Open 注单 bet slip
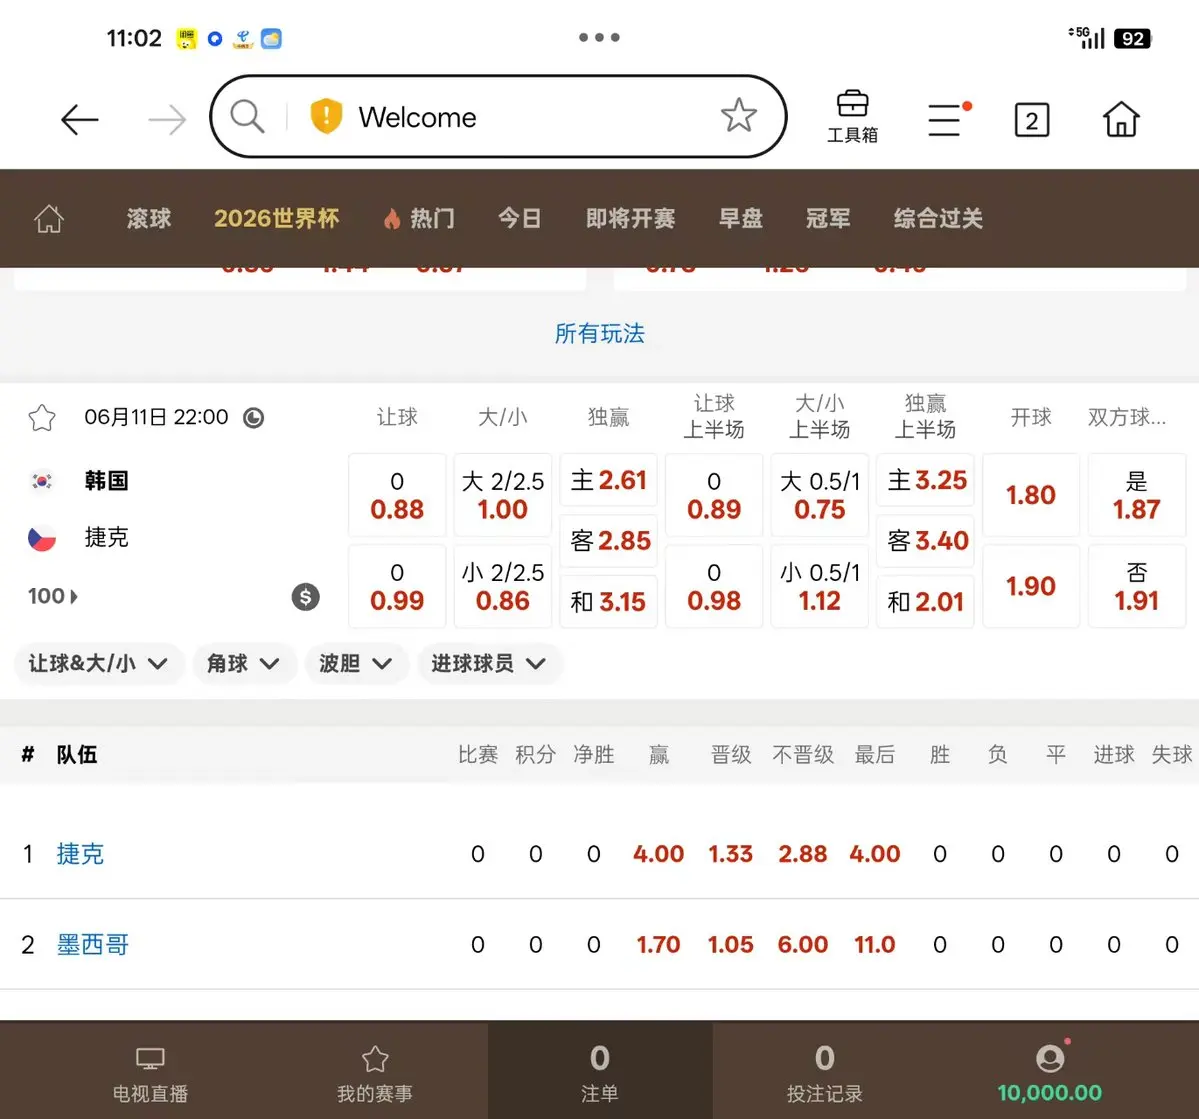 tap(600, 1073)
